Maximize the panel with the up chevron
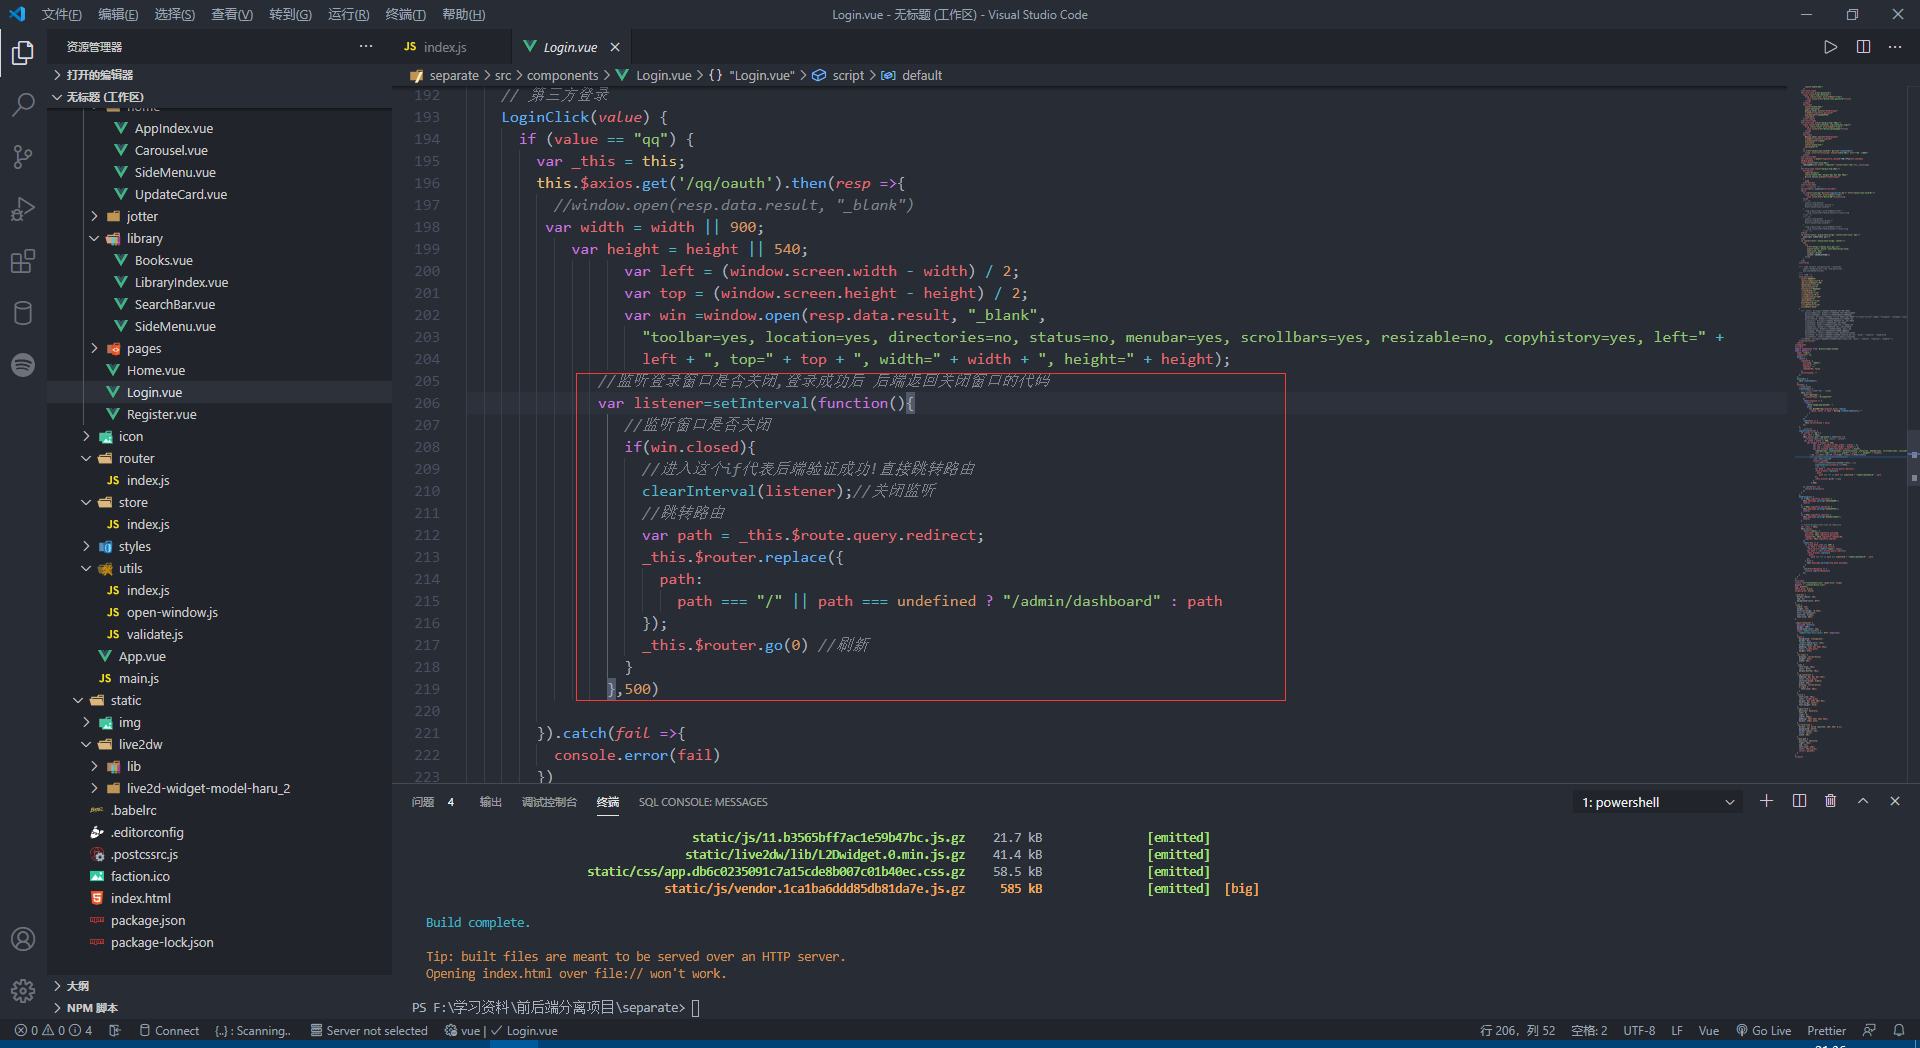 pos(1863,801)
